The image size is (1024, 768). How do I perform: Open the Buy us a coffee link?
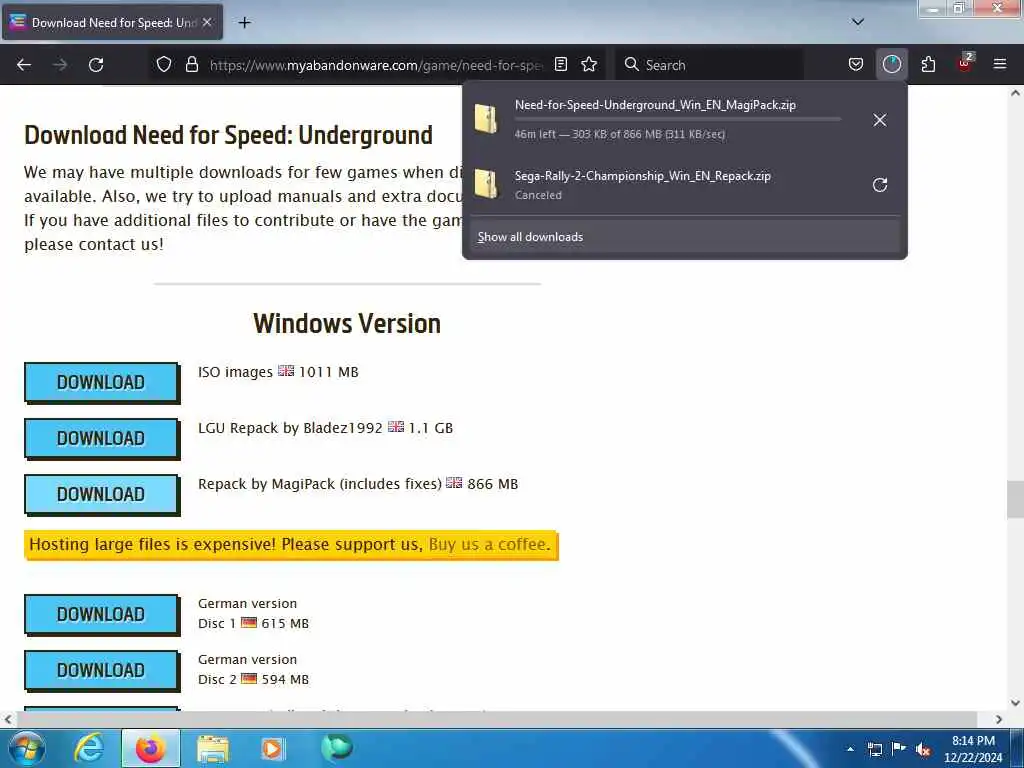[489, 544]
